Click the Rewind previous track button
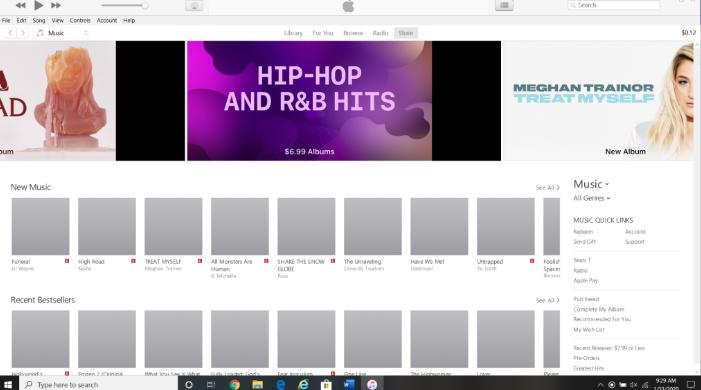The image size is (701, 390). (x=20, y=5)
